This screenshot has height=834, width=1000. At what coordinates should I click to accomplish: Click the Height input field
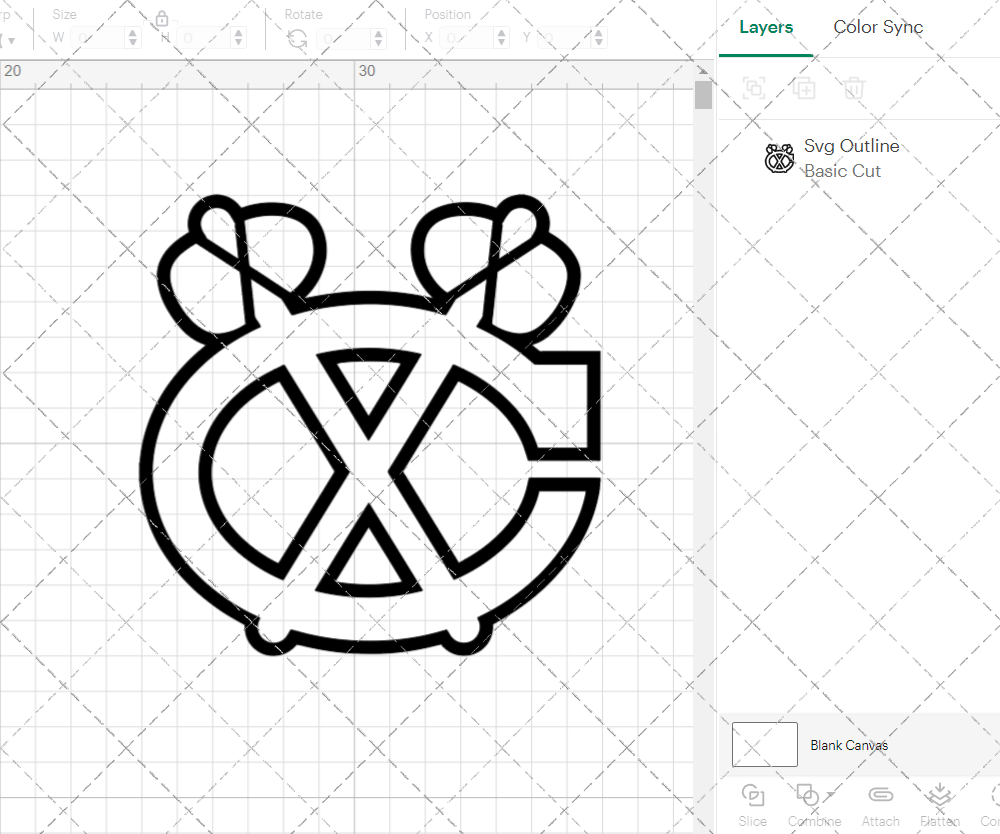coord(204,38)
